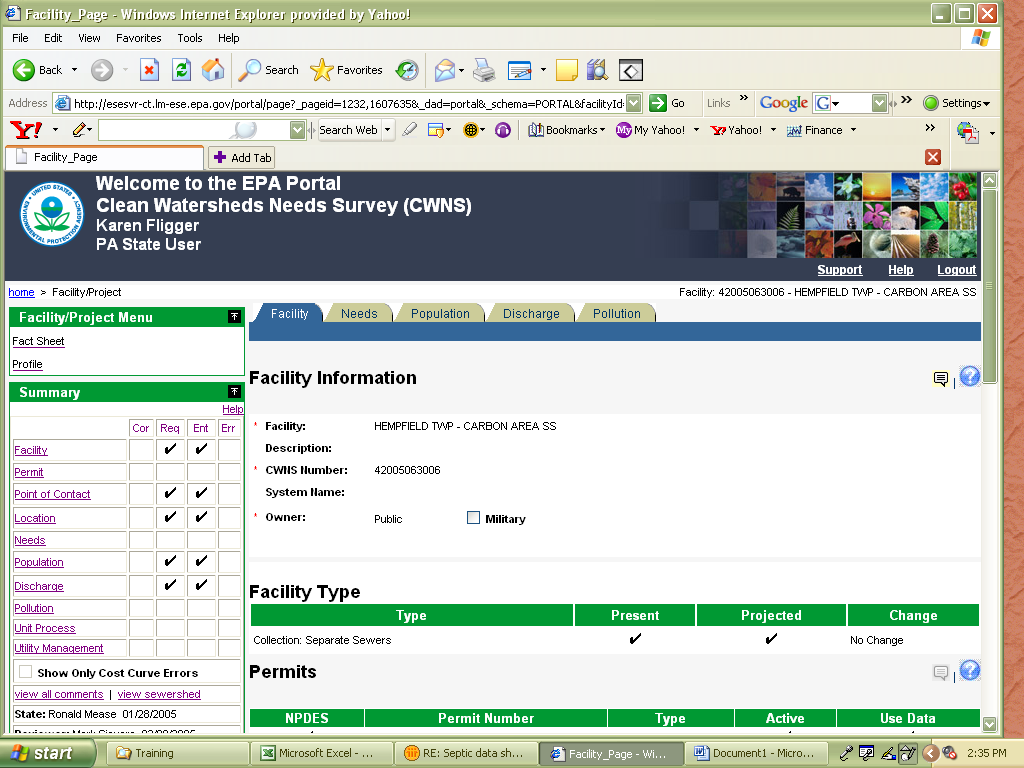Click the Start button on taskbar
This screenshot has width=1024, height=768.
tap(46, 753)
